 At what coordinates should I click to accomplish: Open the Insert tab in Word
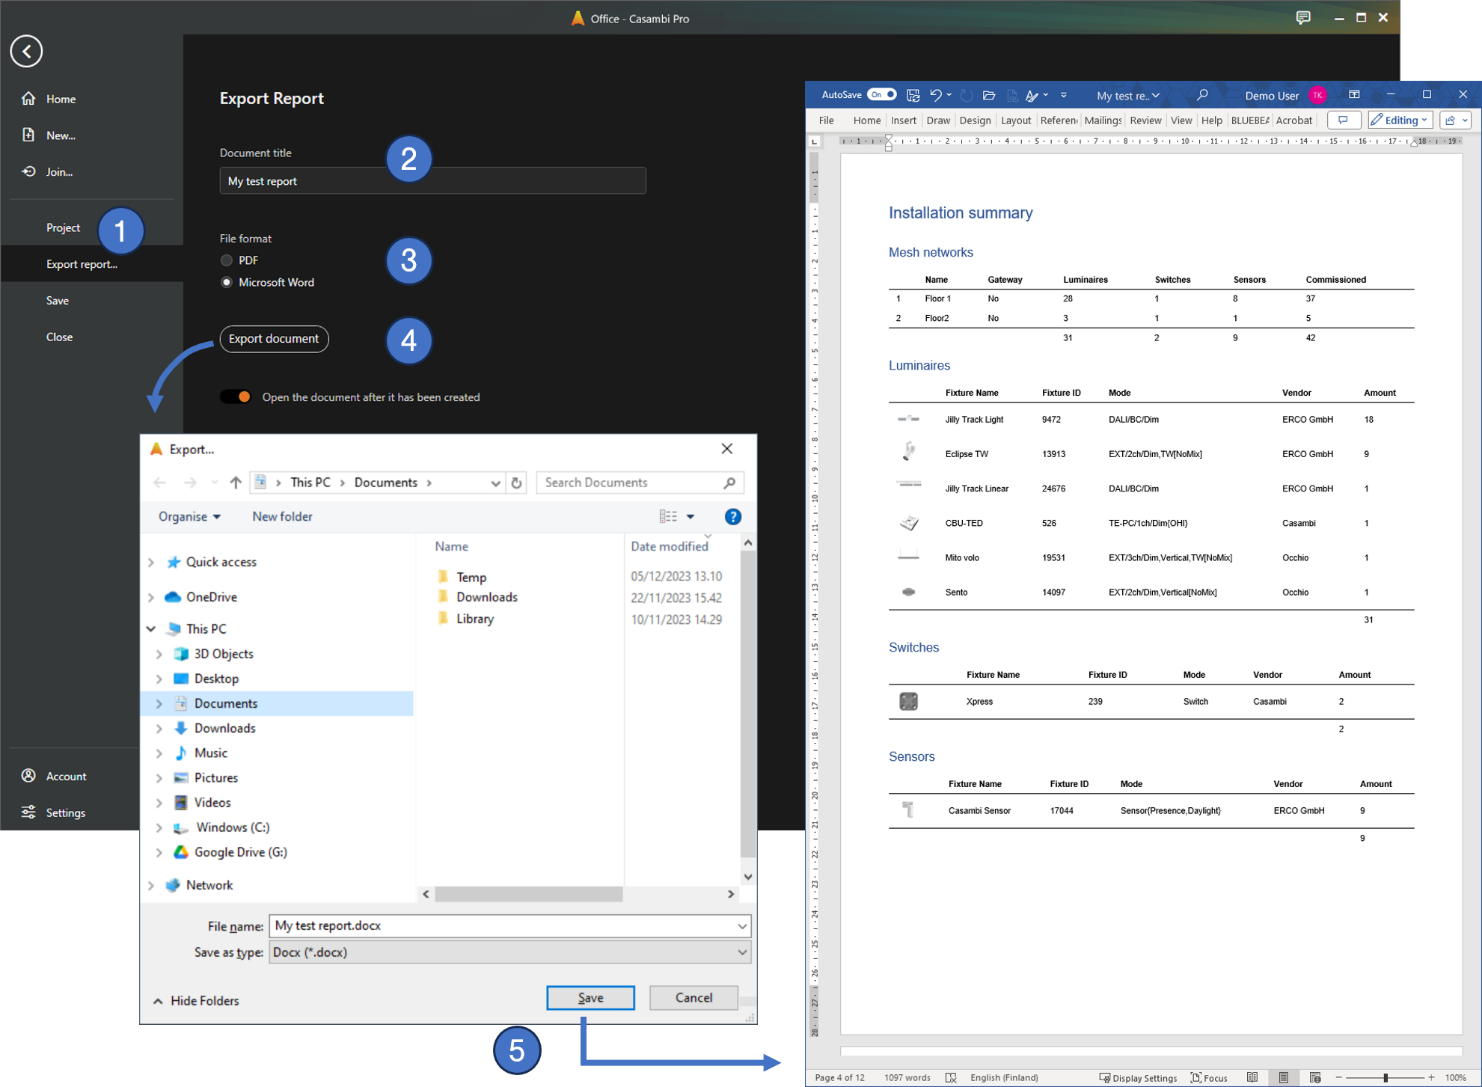tap(903, 120)
